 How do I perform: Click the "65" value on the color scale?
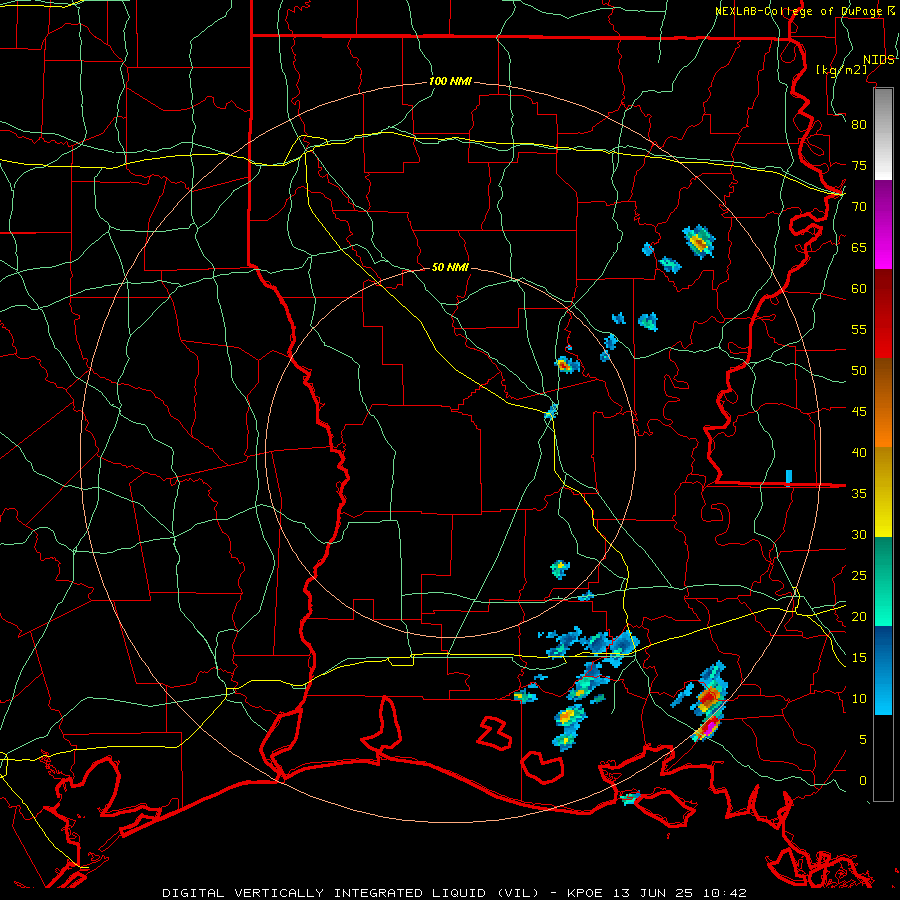pyautogui.click(x=859, y=247)
